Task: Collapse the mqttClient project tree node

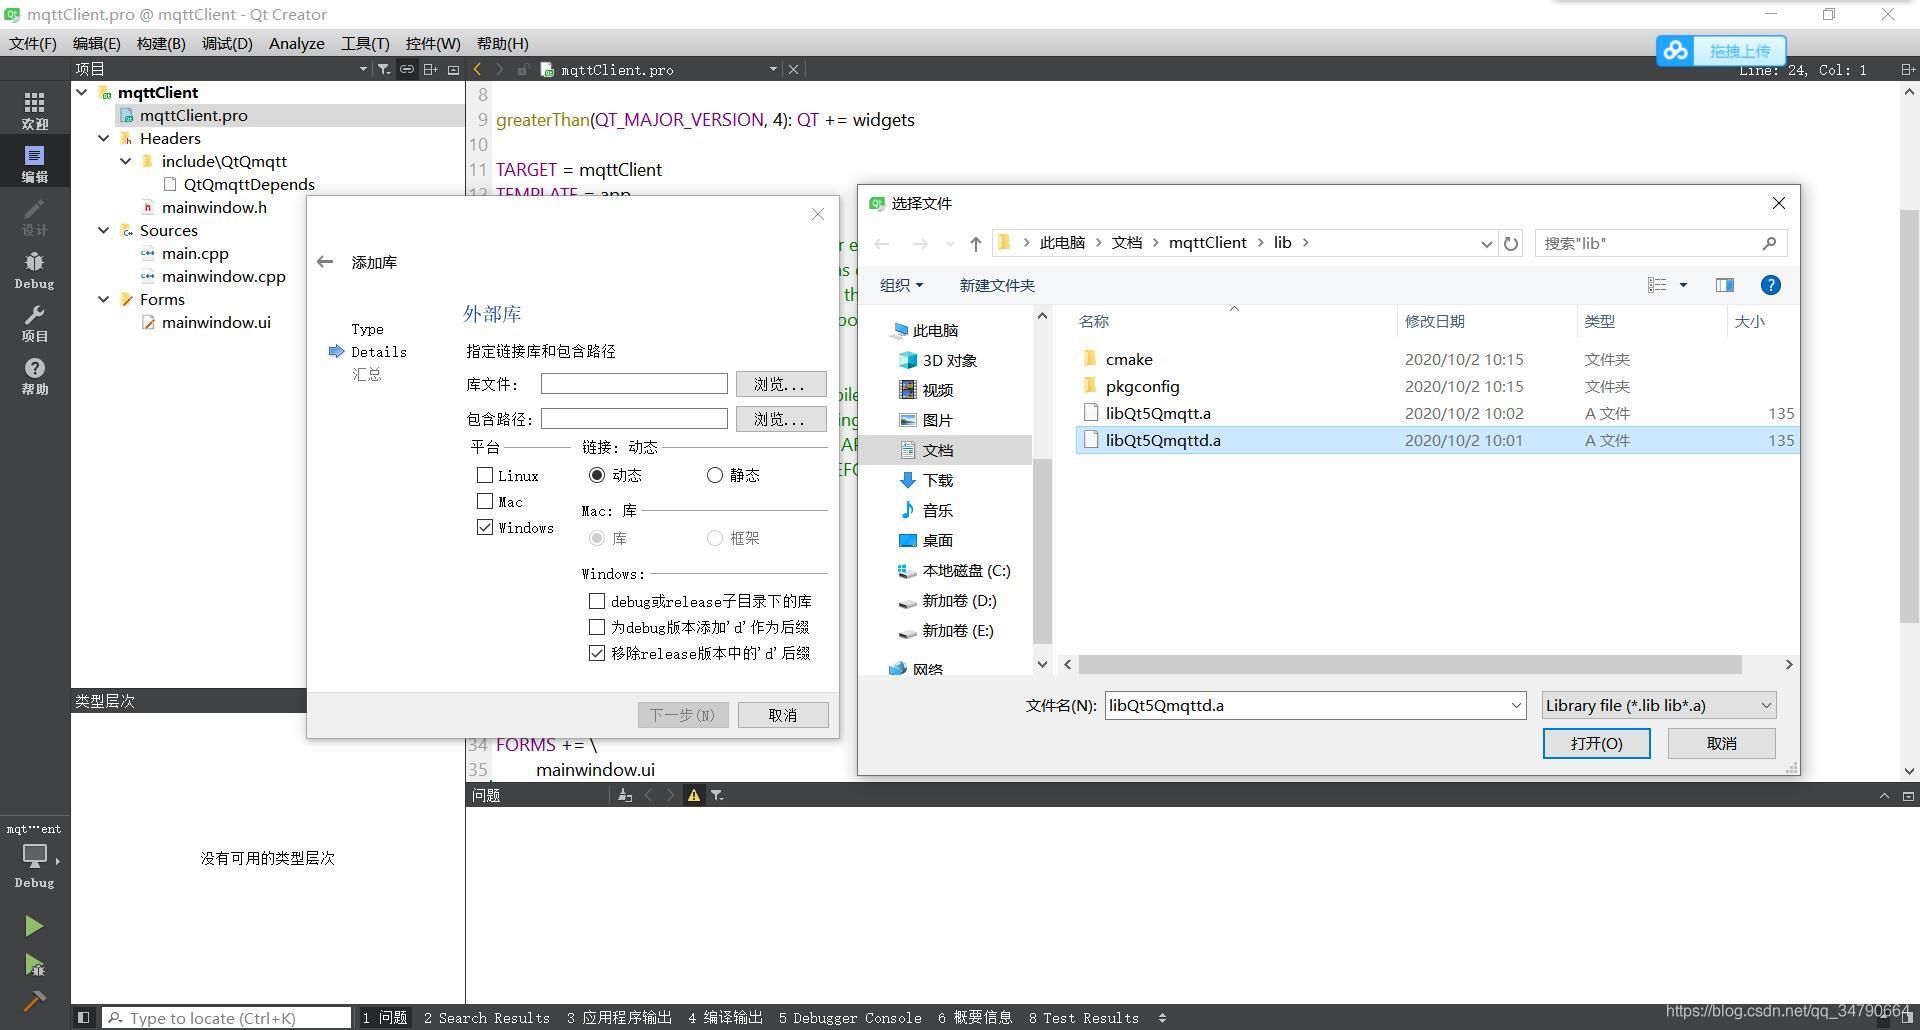Action: point(82,92)
